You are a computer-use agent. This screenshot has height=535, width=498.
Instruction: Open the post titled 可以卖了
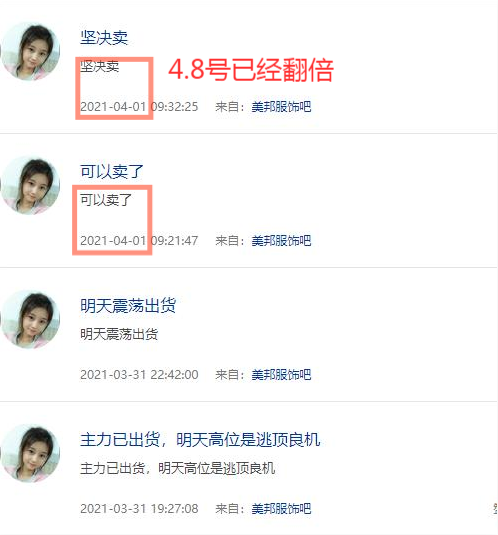112,171
